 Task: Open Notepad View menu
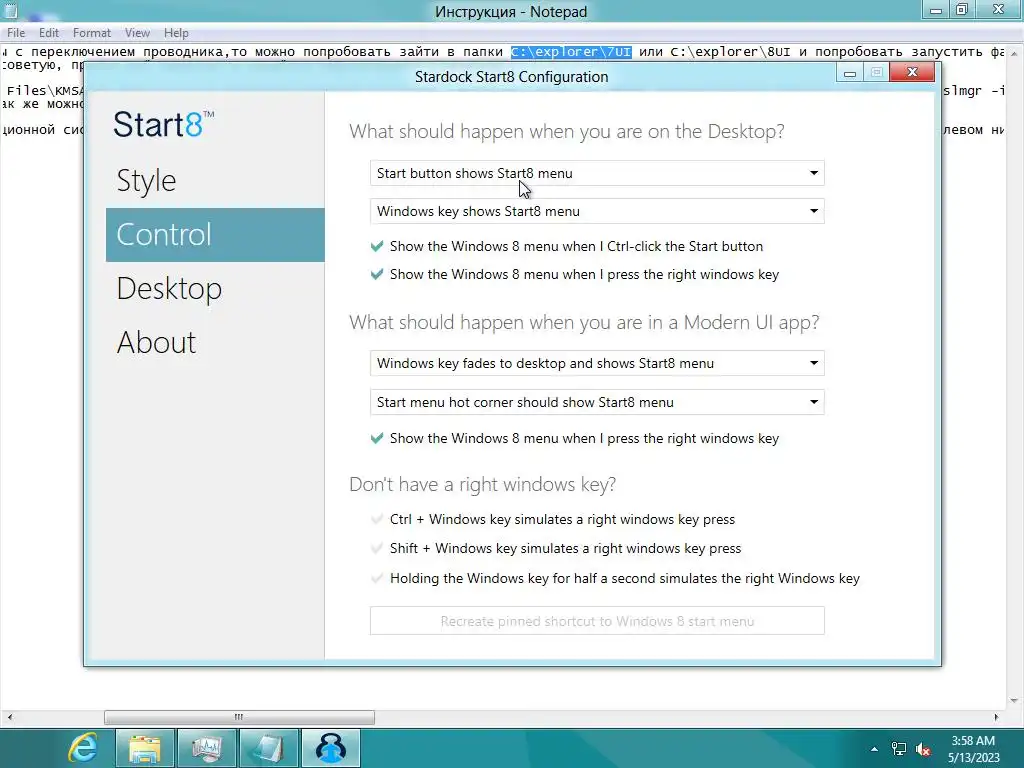(137, 33)
